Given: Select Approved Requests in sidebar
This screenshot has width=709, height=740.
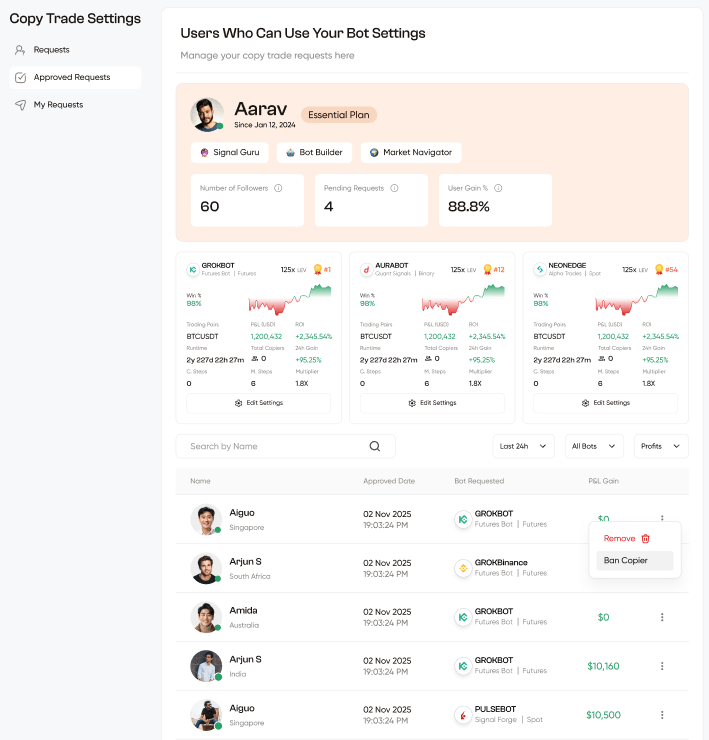Looking at the screenshot, I should point(75,77).
